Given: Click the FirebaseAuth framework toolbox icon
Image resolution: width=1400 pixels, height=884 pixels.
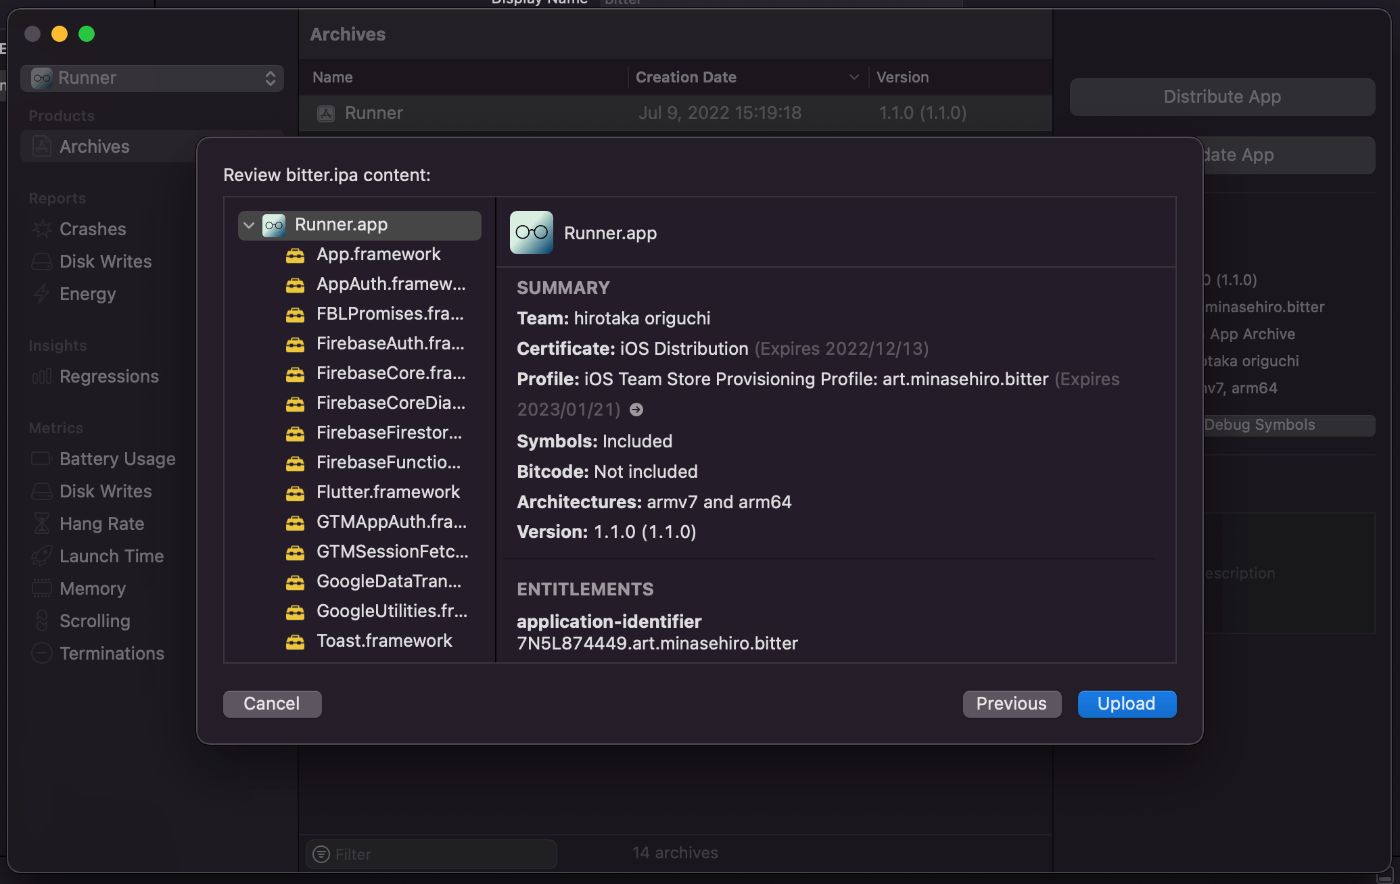Looking at the screenshot, I should pyautogui.click(x=295, y=344).
